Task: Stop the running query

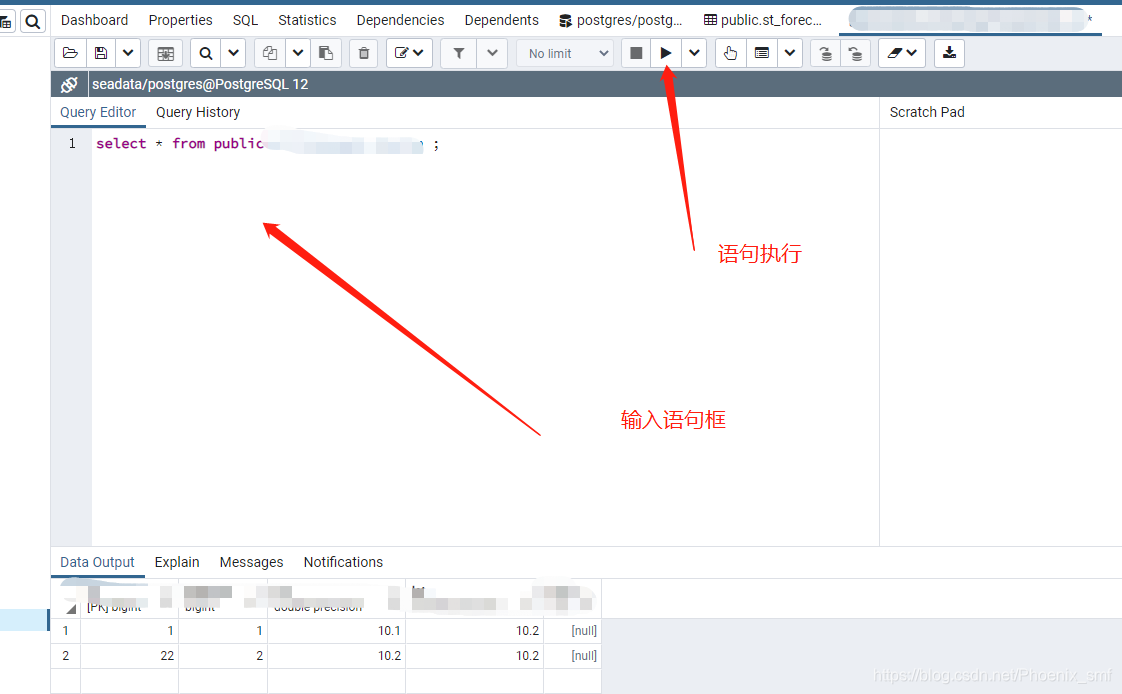Action: [636, 53]
